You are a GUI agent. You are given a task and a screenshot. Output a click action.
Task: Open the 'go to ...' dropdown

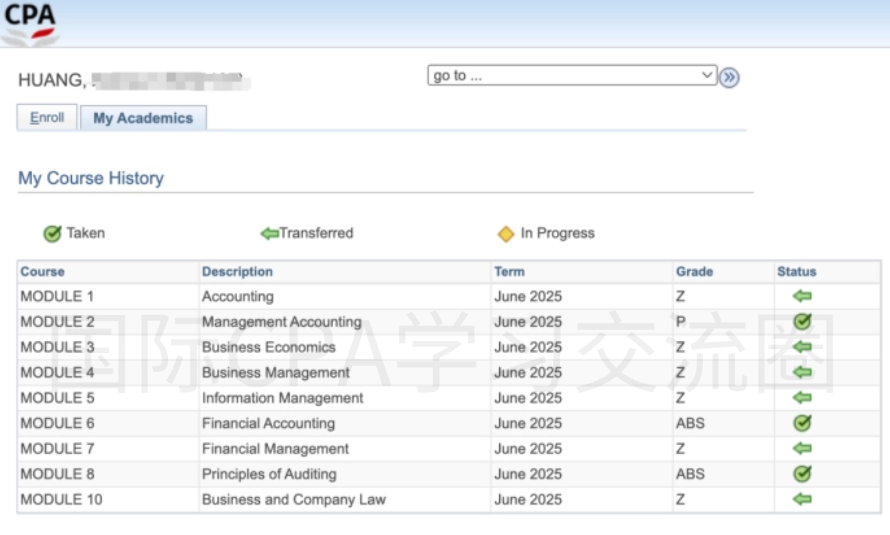click(x=572, y=75)
